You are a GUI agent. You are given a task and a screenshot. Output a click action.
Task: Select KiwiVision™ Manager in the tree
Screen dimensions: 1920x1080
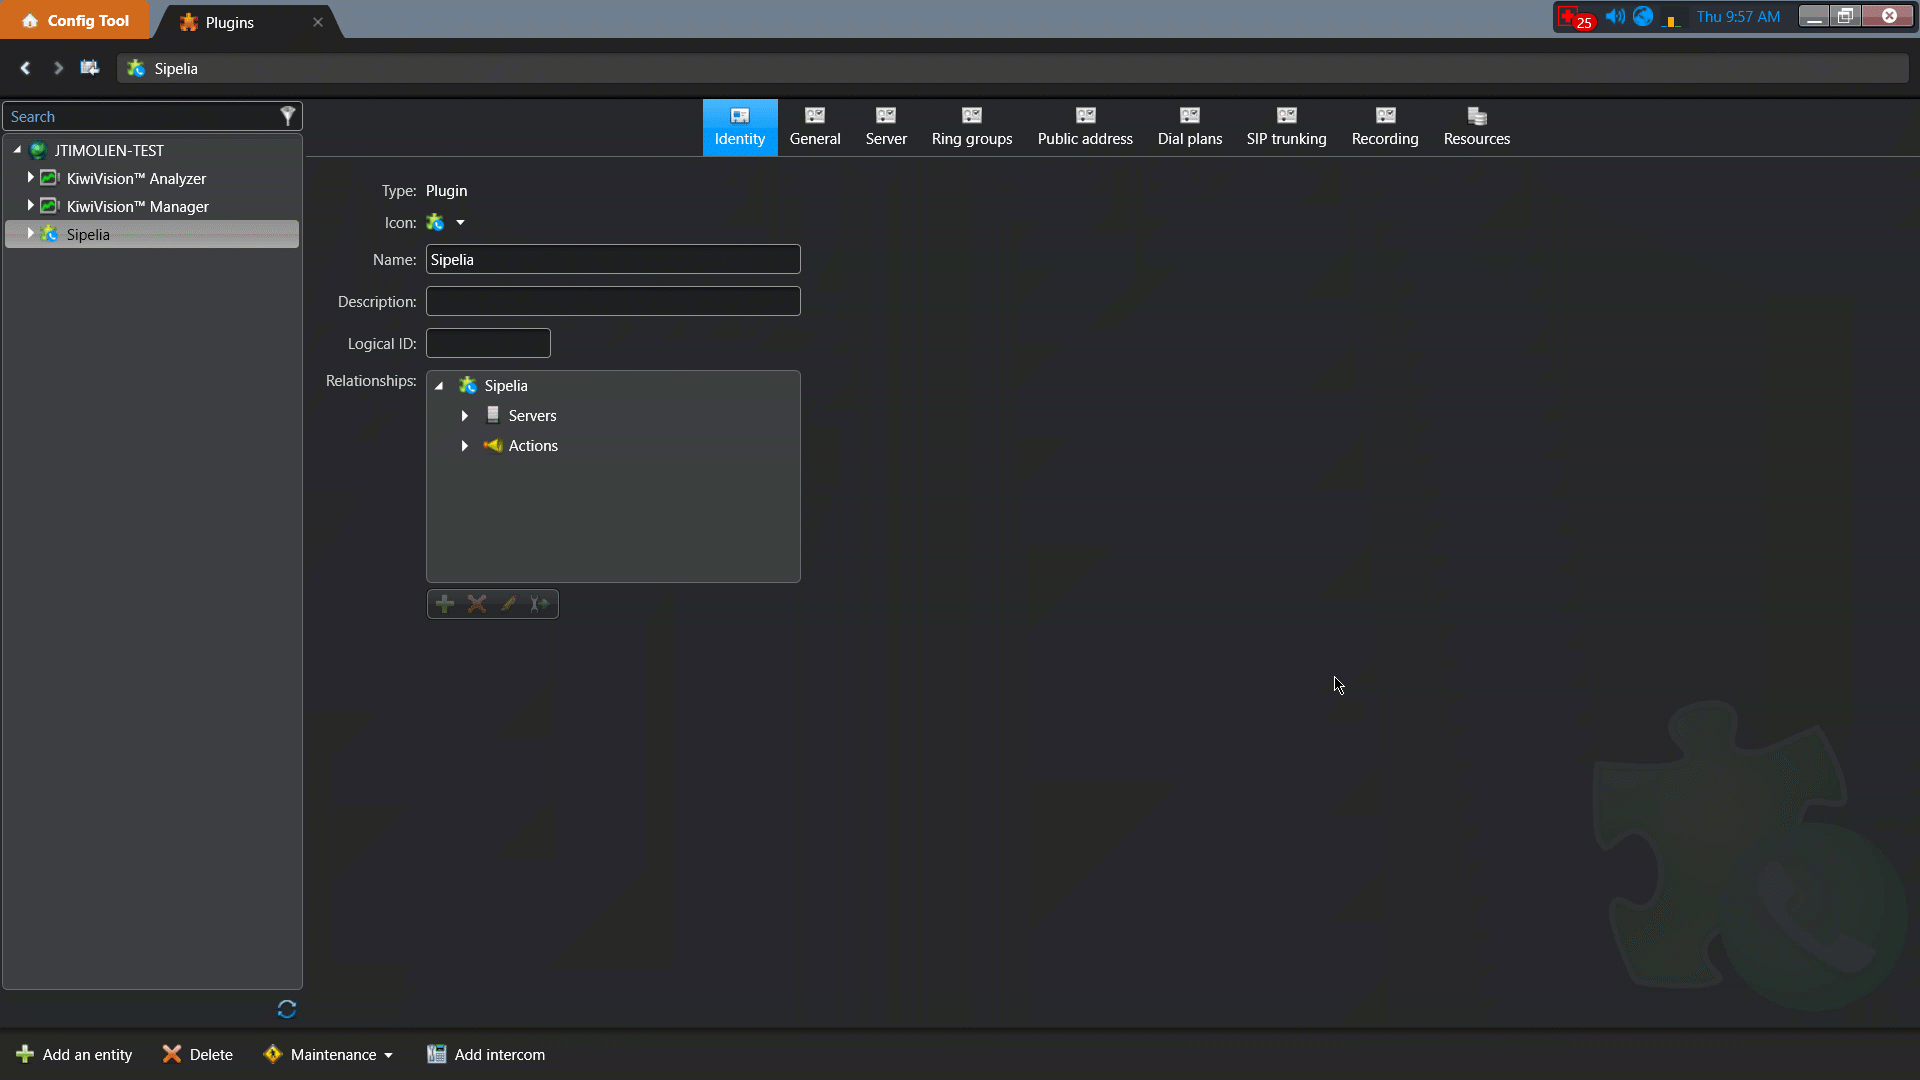pyautogui.click(x=138, y=206)
